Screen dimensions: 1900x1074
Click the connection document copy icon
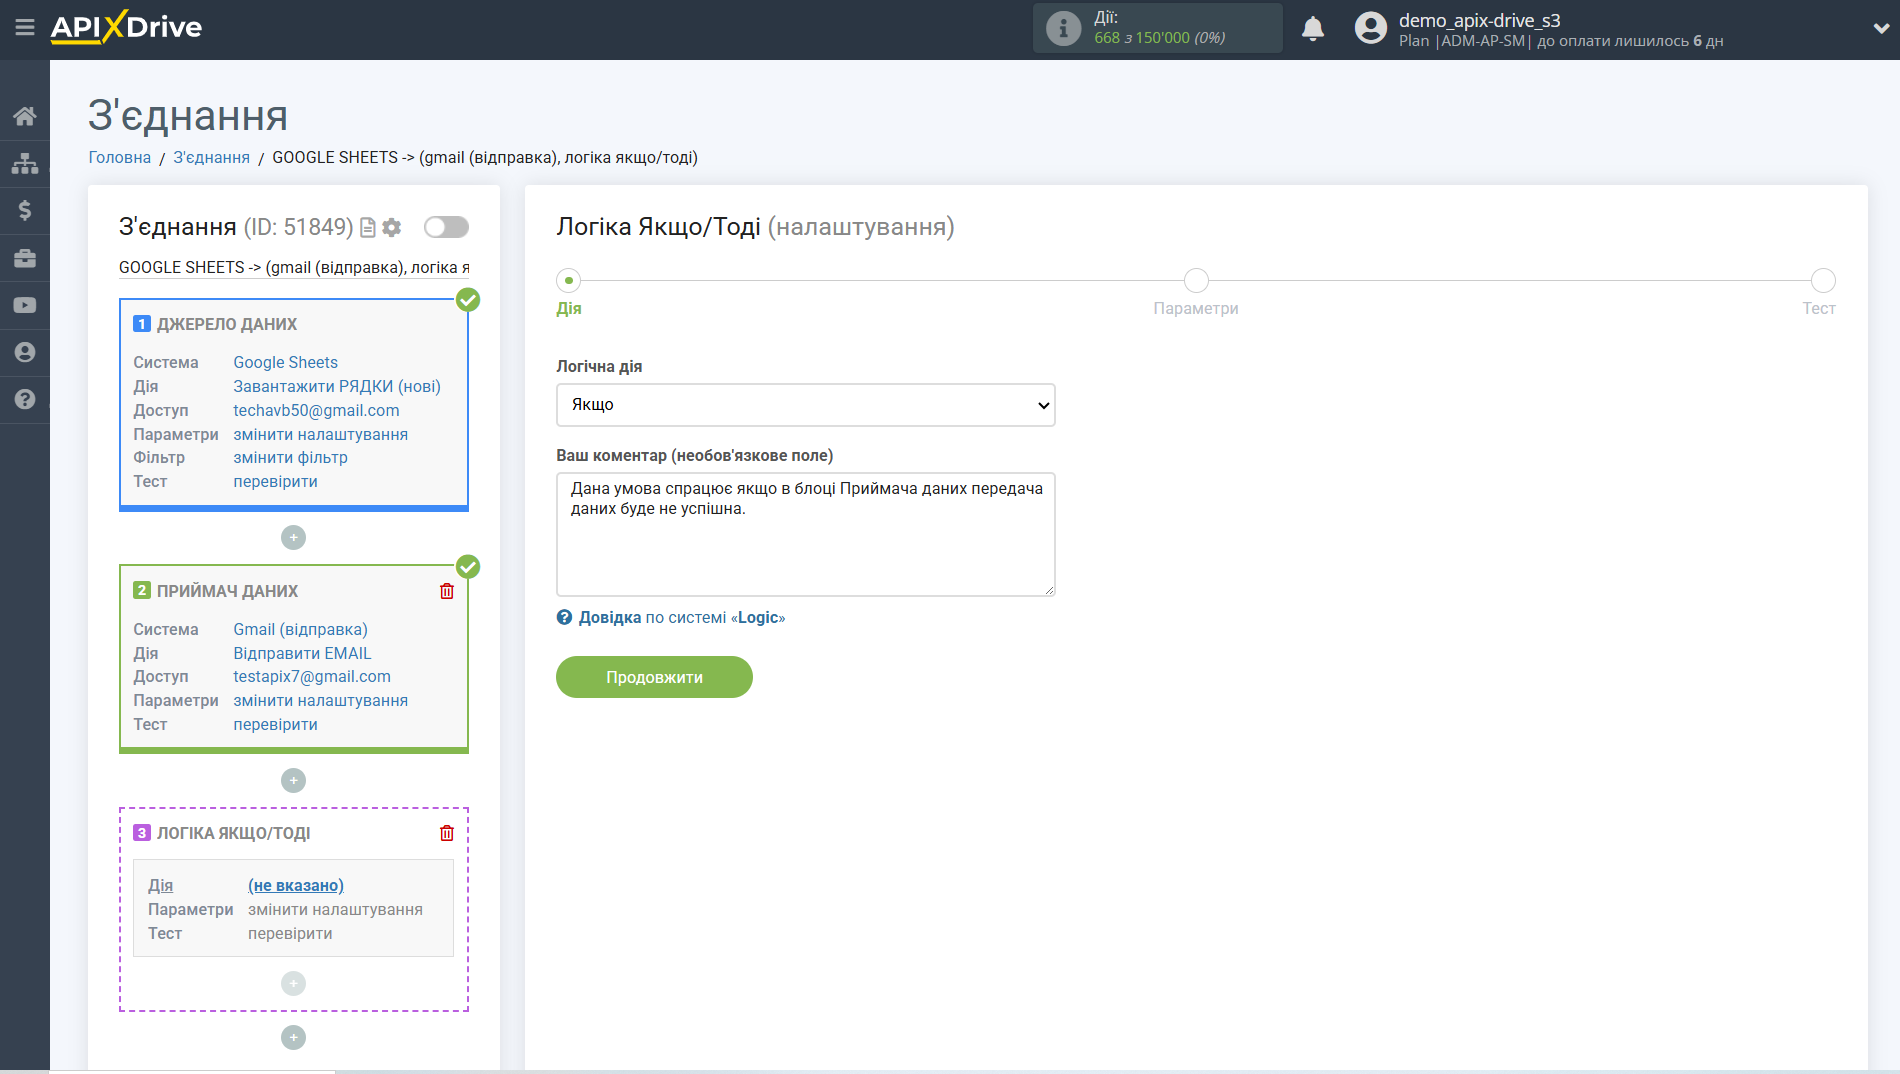368,228
